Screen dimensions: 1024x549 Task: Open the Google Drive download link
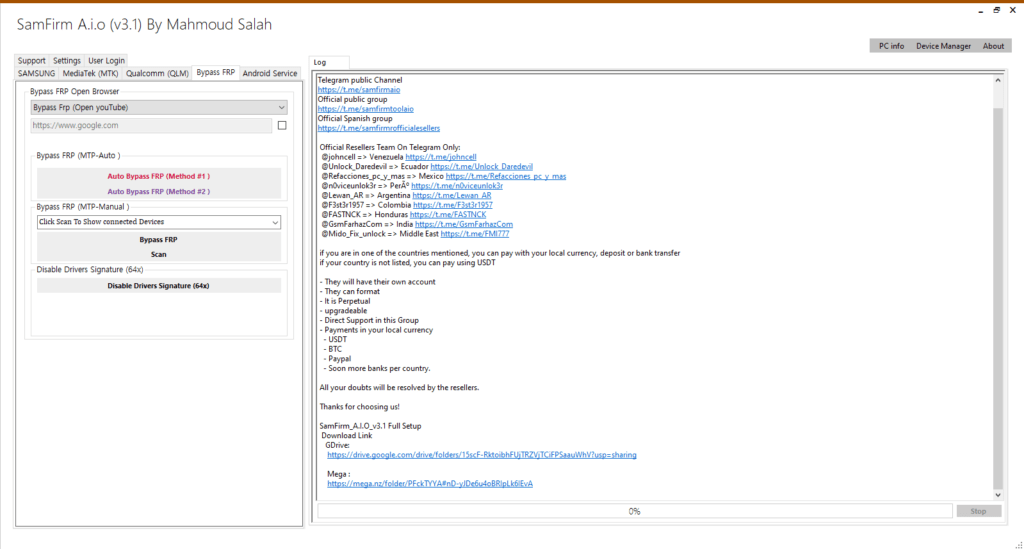click(482, 455)
